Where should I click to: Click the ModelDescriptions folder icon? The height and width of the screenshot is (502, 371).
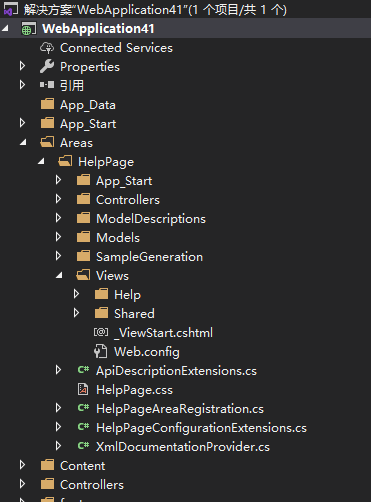pos(83,218)
